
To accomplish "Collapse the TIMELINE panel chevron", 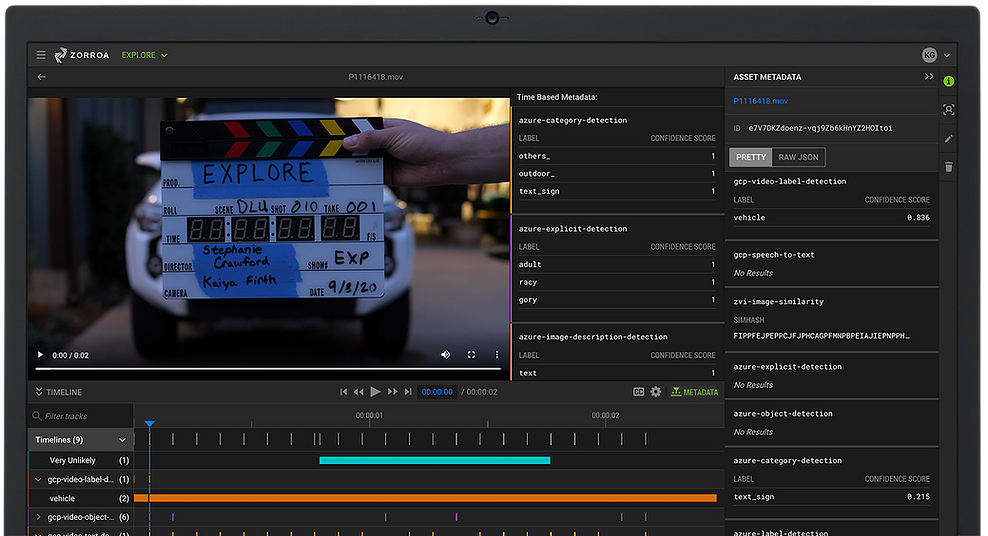I will pos(39,392).
